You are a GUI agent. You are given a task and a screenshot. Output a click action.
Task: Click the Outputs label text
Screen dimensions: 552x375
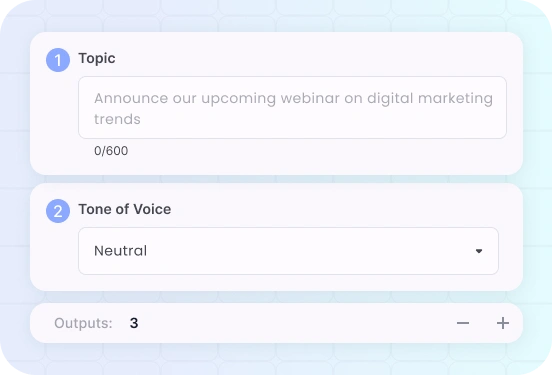(x=83, y=323)
